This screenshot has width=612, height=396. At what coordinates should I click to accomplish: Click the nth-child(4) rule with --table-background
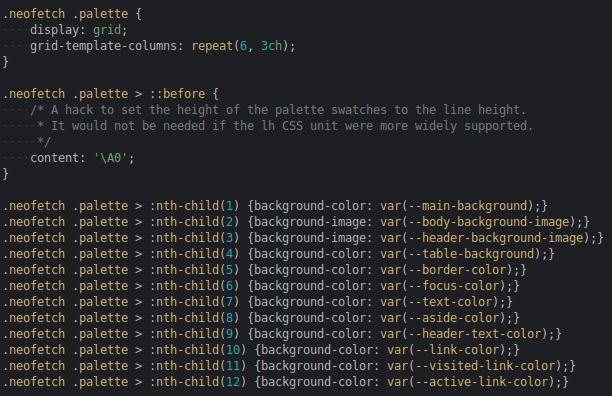coord(278,254)
